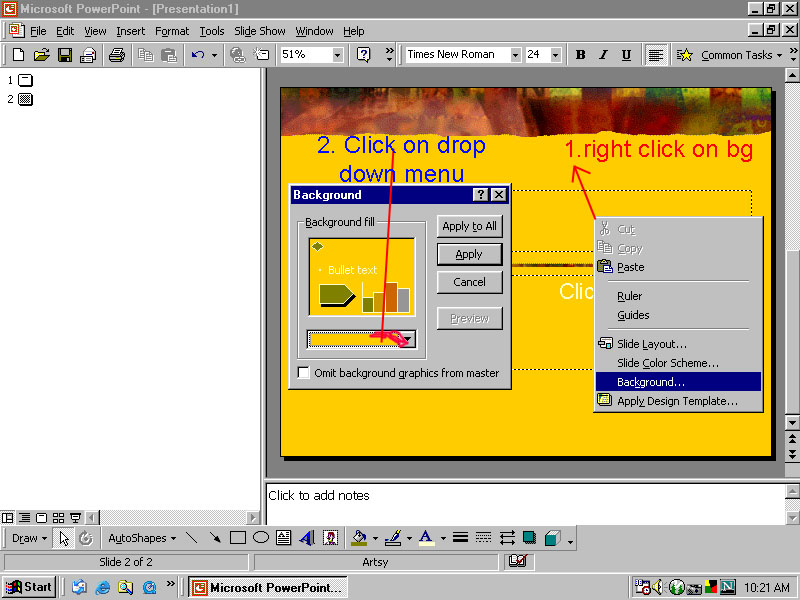Choose Background... in context menu
This screenshot has width=800, height=600.
678,382
